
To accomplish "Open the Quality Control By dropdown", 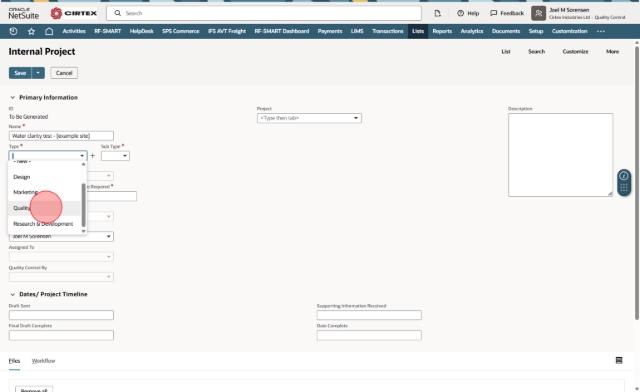I will click(x=61, y=277).
